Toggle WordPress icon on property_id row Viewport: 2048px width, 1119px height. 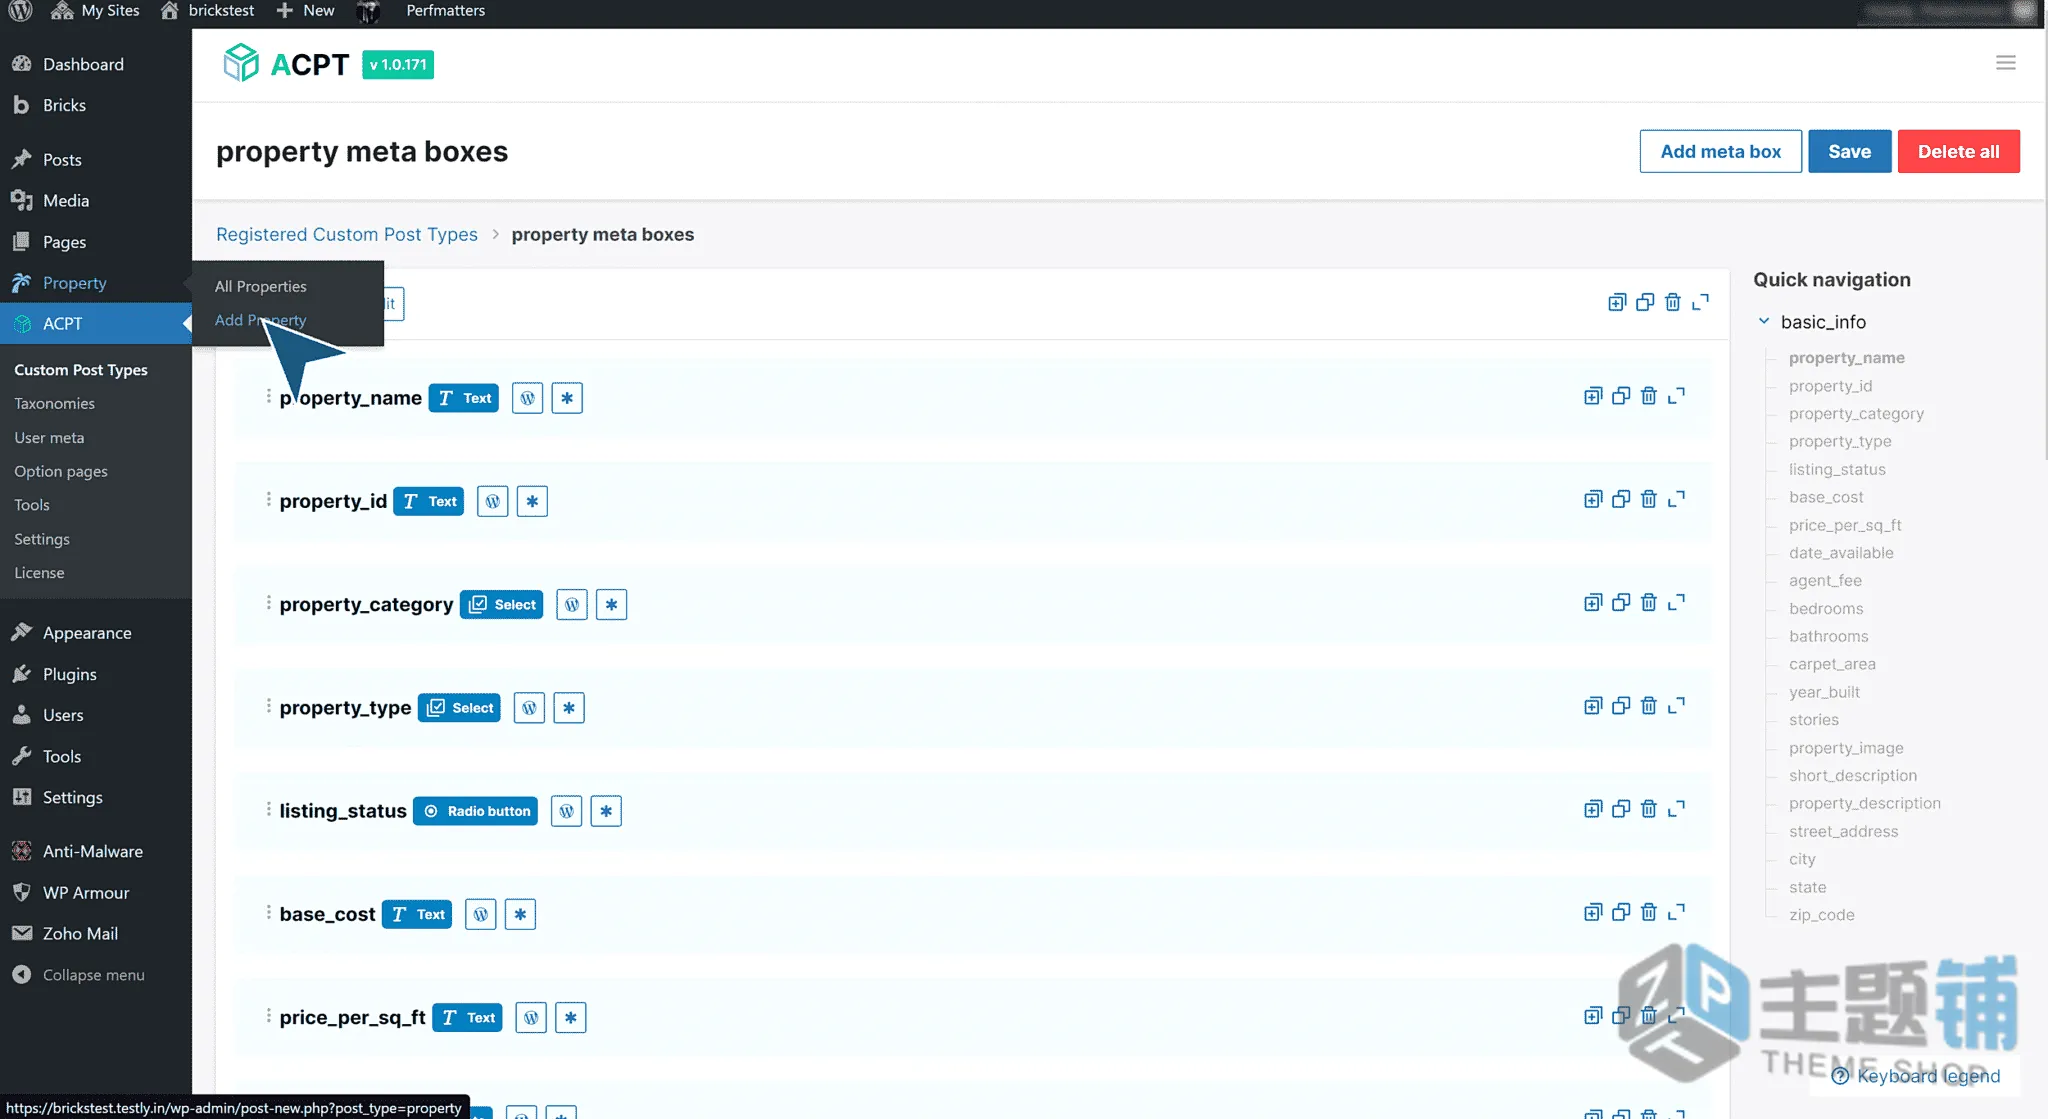[493, 501]
